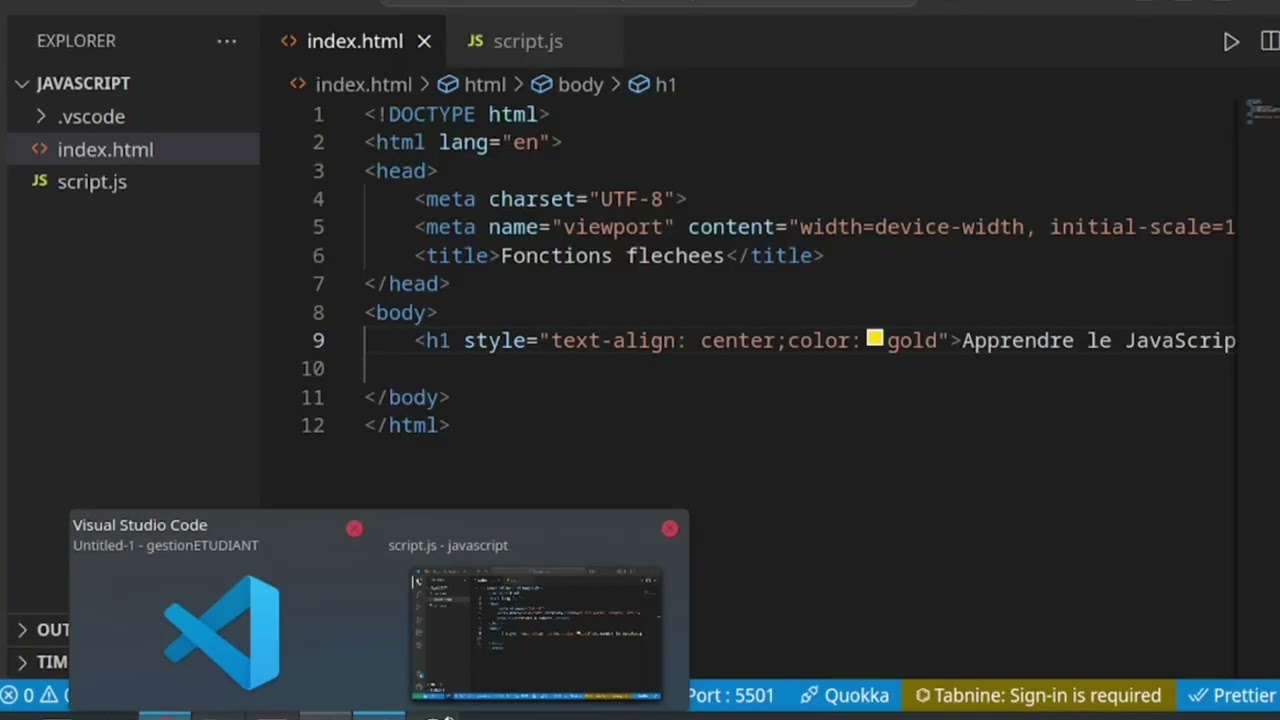This screenshot has width=1280, height=720.
Task: Click the Run play button in editor toolbar
Action: pos(1231,41)
